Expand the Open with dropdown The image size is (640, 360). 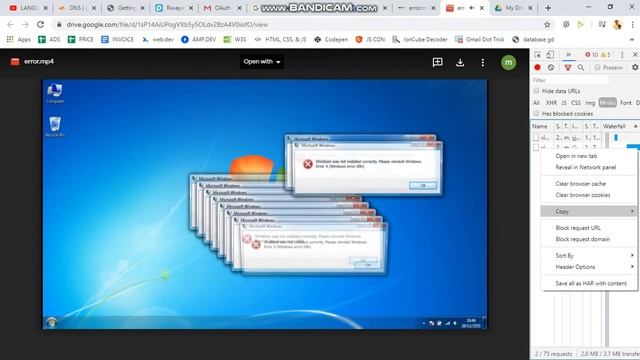click(262, 62)
